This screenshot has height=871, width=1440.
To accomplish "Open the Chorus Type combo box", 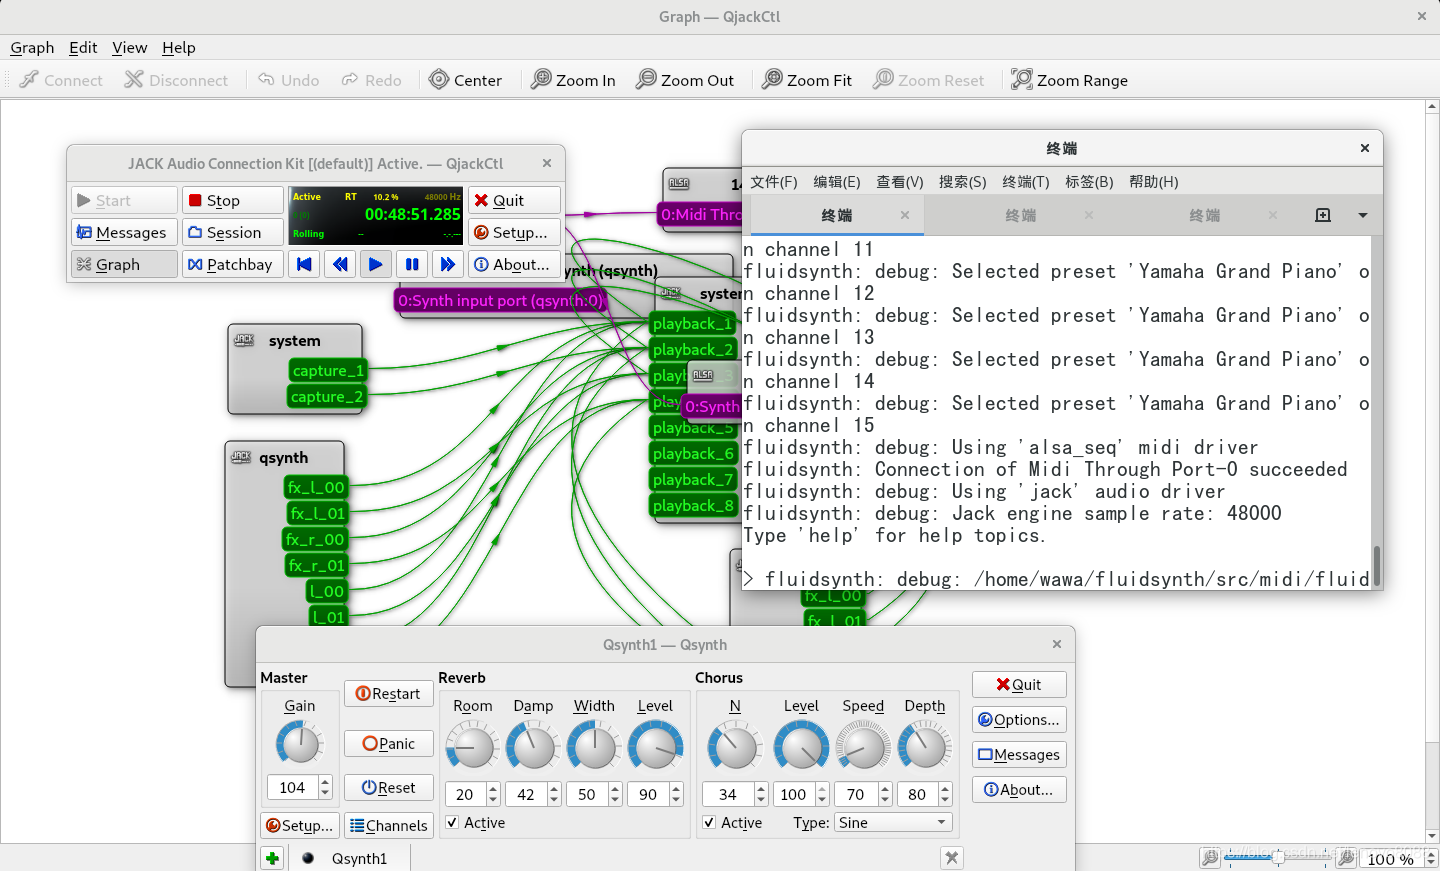I will pyautogui.click(x=893, y=822).
